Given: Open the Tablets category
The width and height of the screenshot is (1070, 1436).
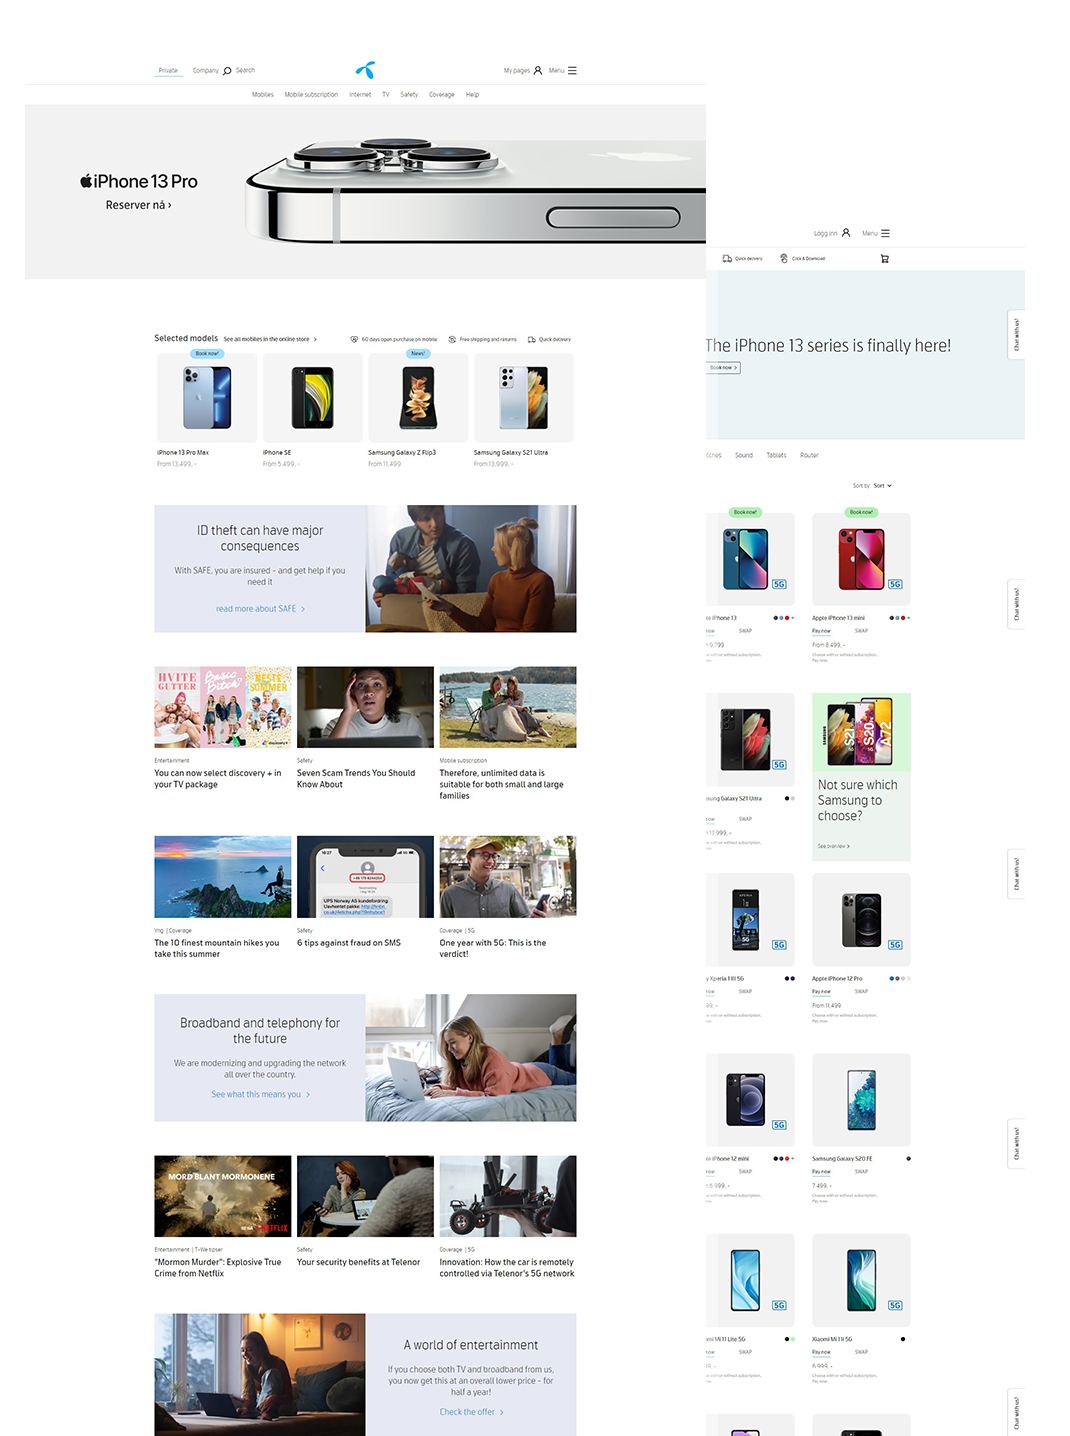Looking at the screenshot, I should (x=776, y=455).
